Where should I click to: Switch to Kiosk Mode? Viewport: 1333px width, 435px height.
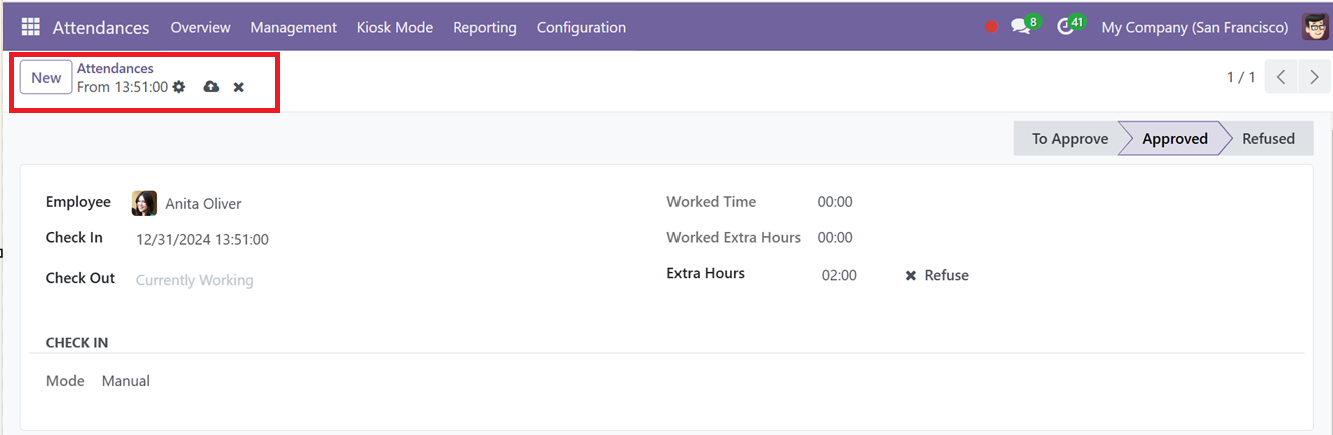395,27
